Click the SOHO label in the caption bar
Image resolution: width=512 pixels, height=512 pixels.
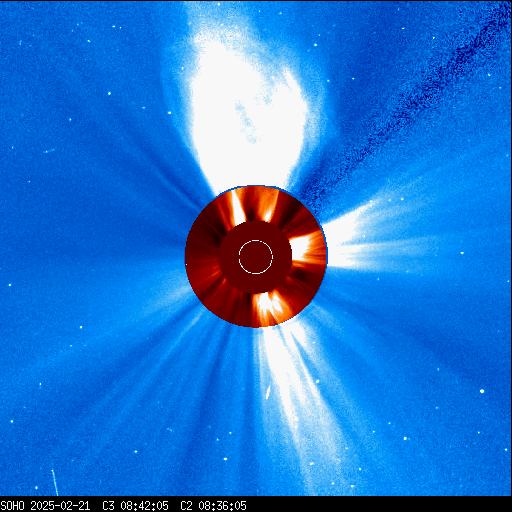pyautogui.click(x=13, y=506)
